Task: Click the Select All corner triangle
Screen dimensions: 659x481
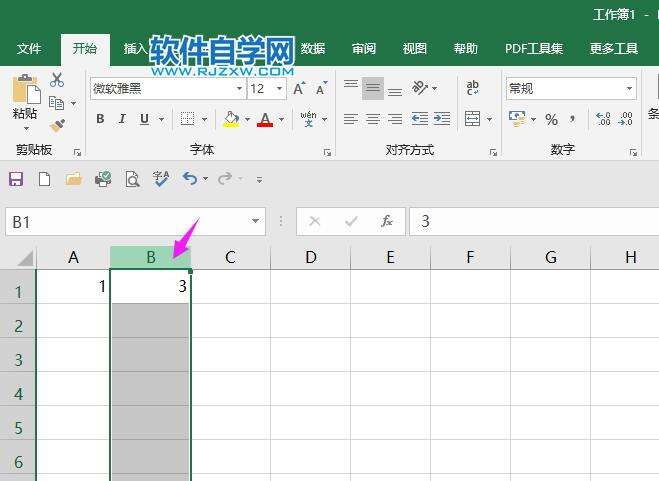Action: coord(26,258)
